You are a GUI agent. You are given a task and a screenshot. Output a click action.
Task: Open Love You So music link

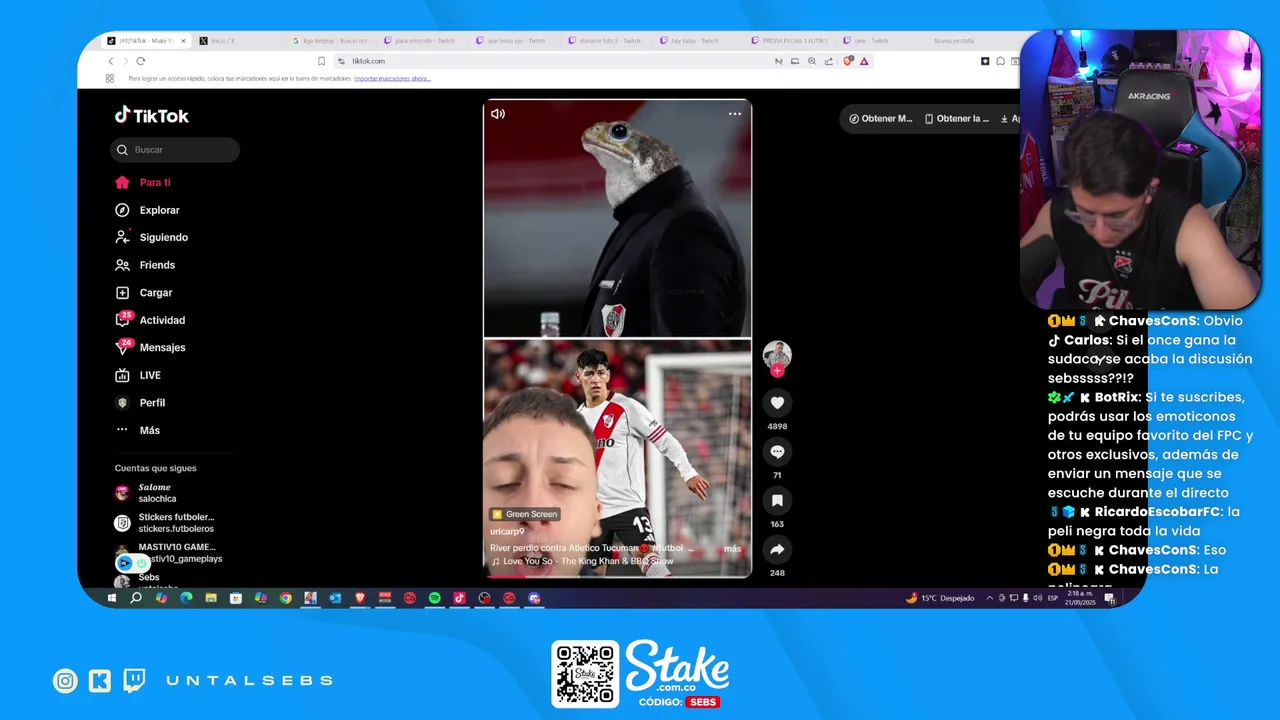(x=582, y=562)
